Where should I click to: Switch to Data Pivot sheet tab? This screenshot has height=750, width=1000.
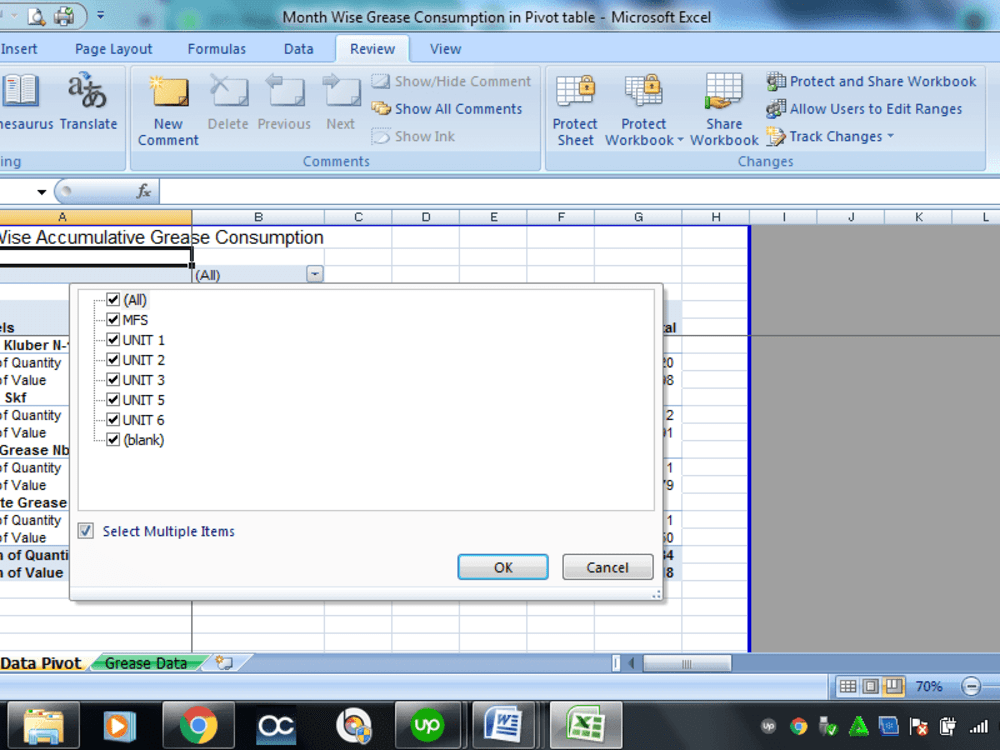(41, 663)
